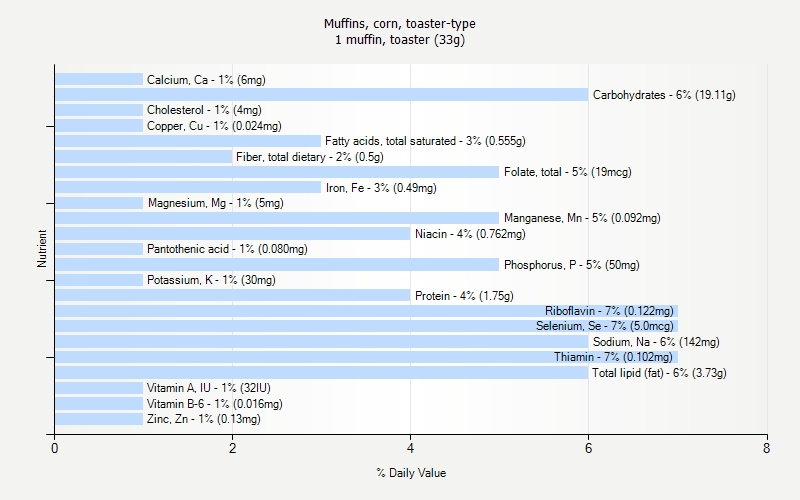This screenshot has width=800, height=500.
Task: Click the x-axis tick label '0'
Action: tap(55, 448)
